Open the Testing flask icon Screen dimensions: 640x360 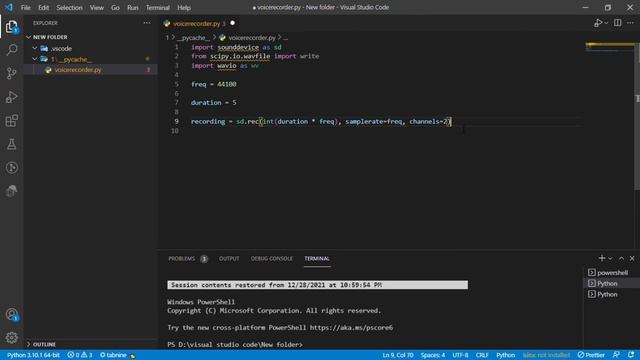point(11,144)
